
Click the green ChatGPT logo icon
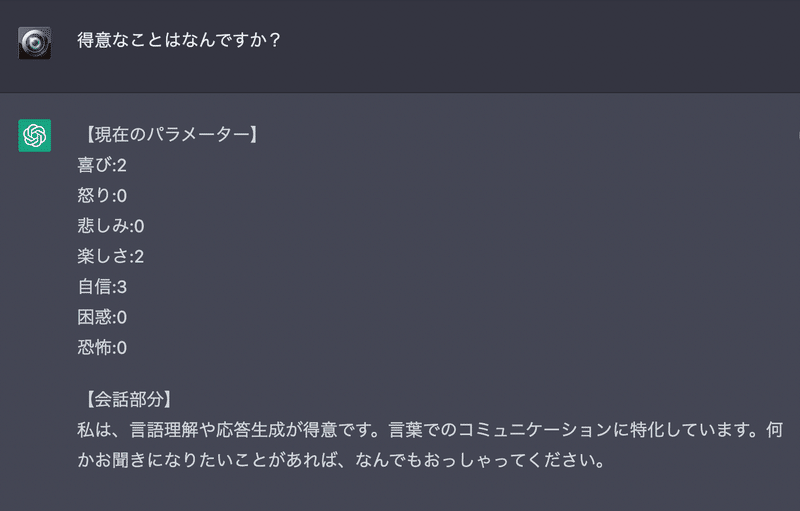[35, 136]
